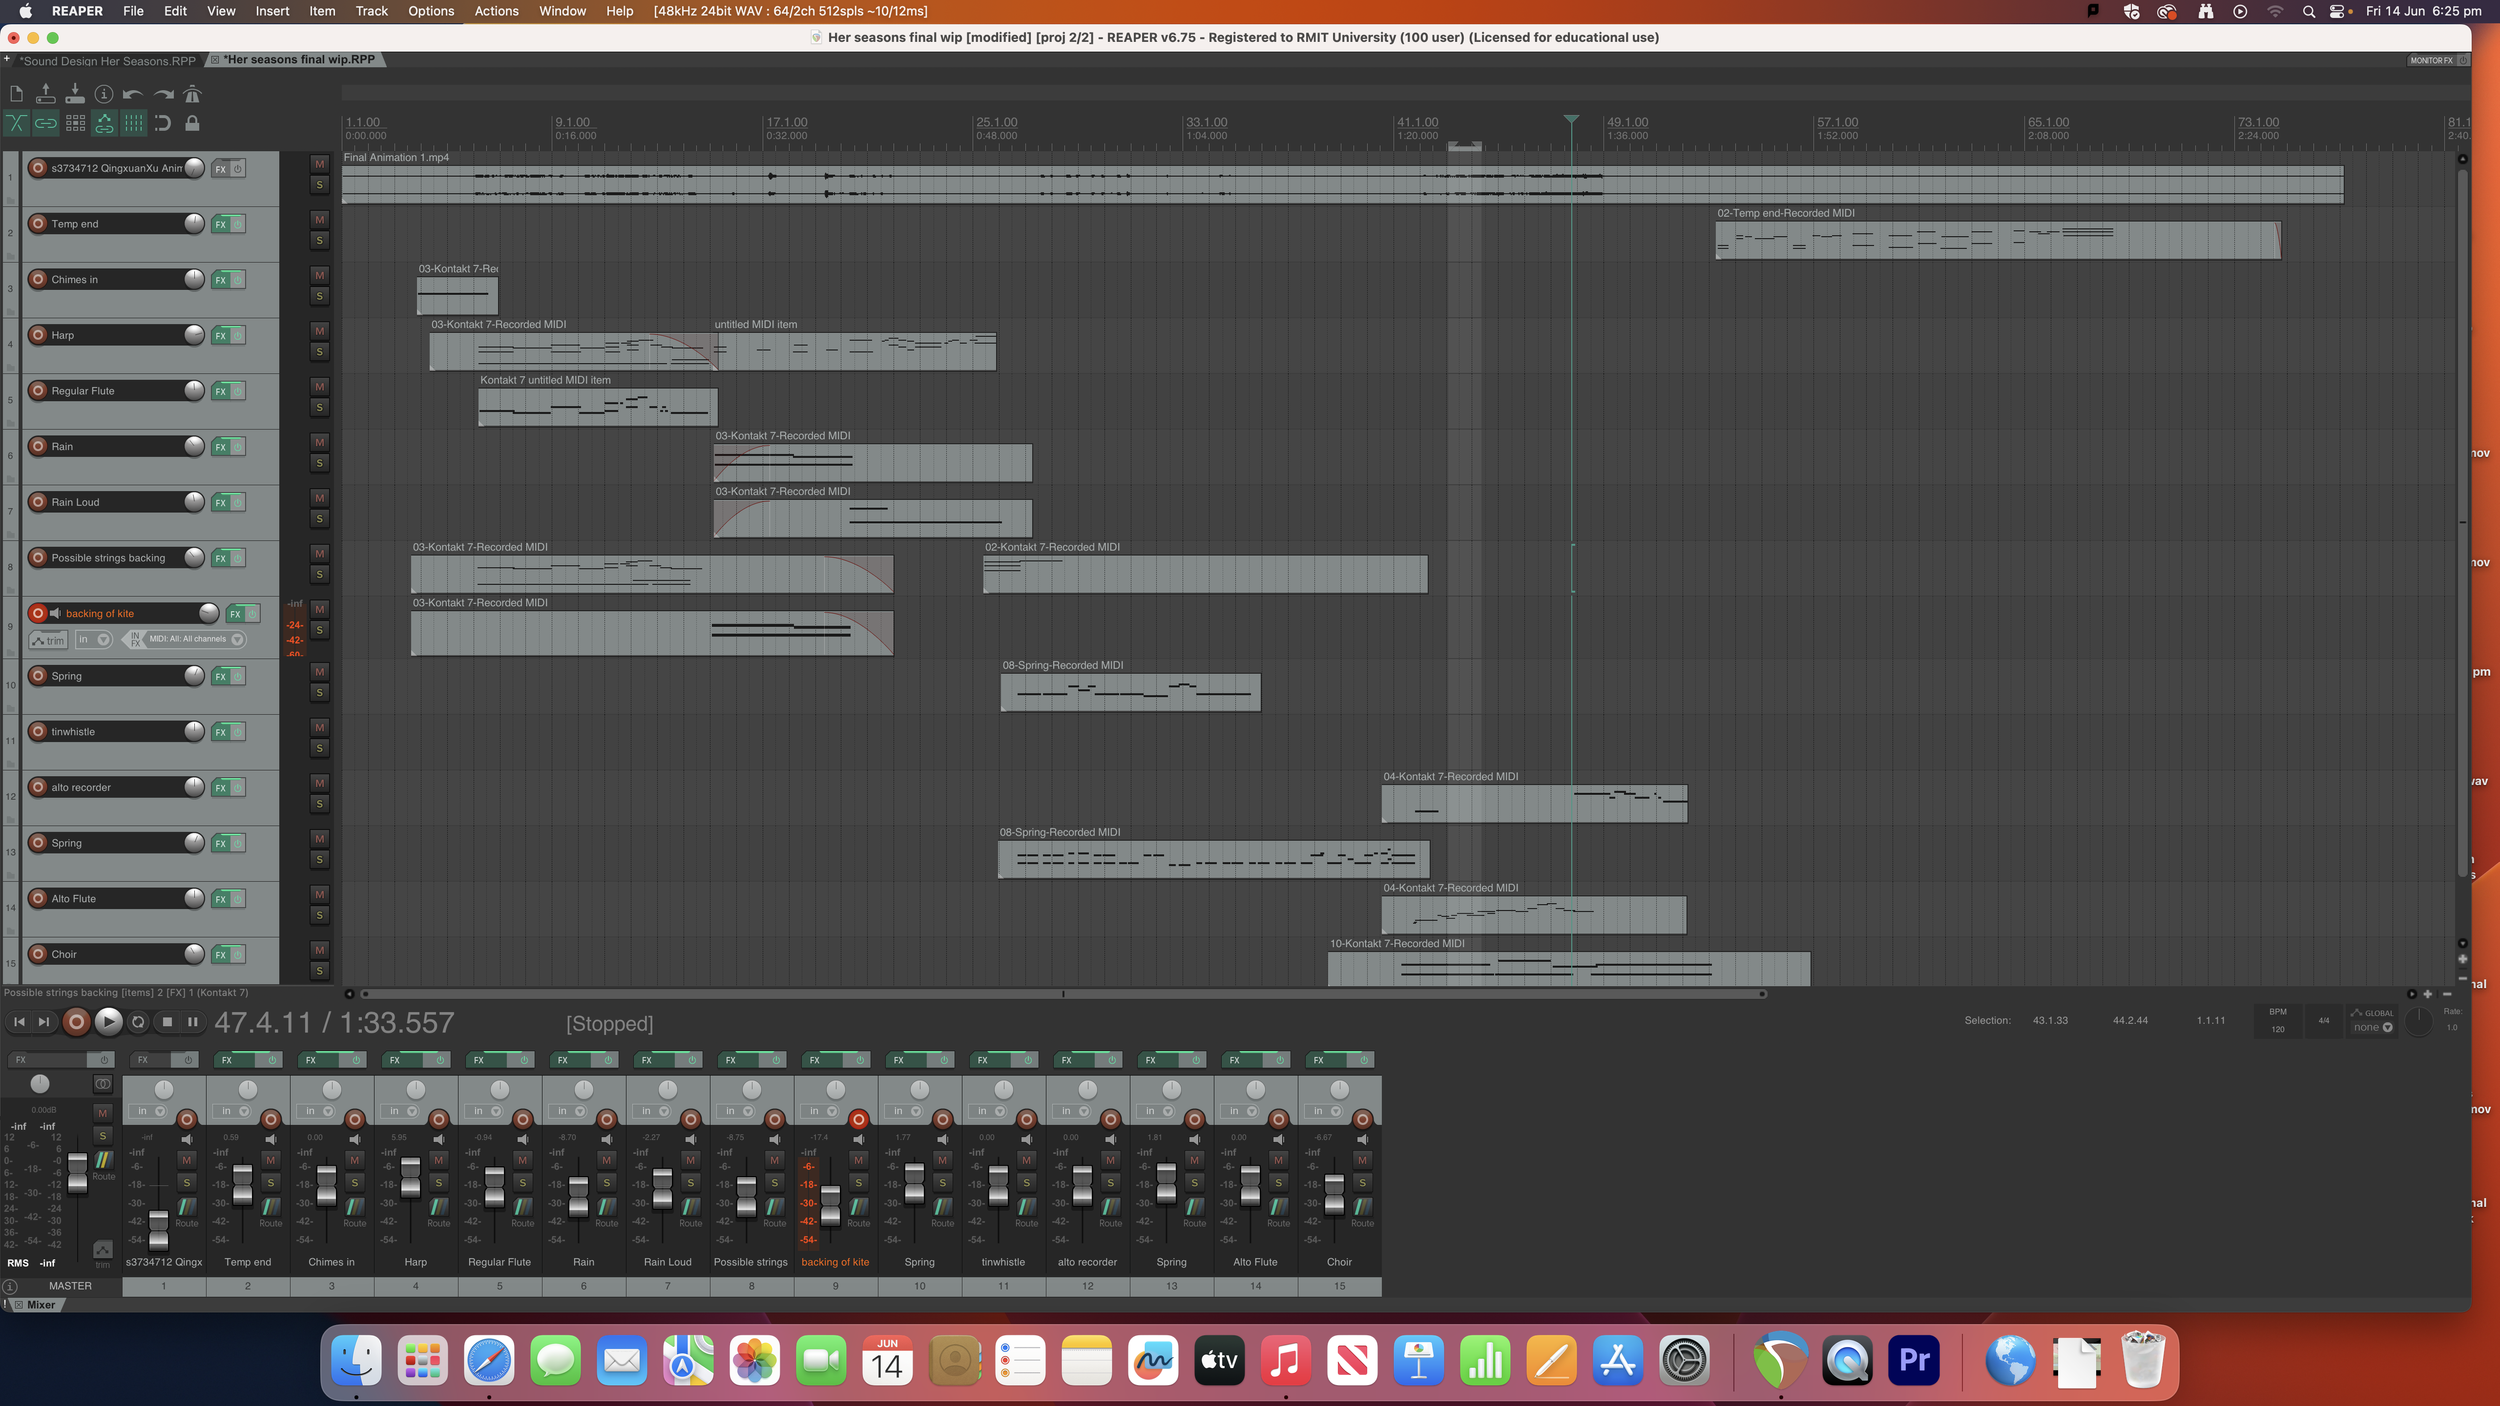Open FX for Choir track

coord(221,955)
